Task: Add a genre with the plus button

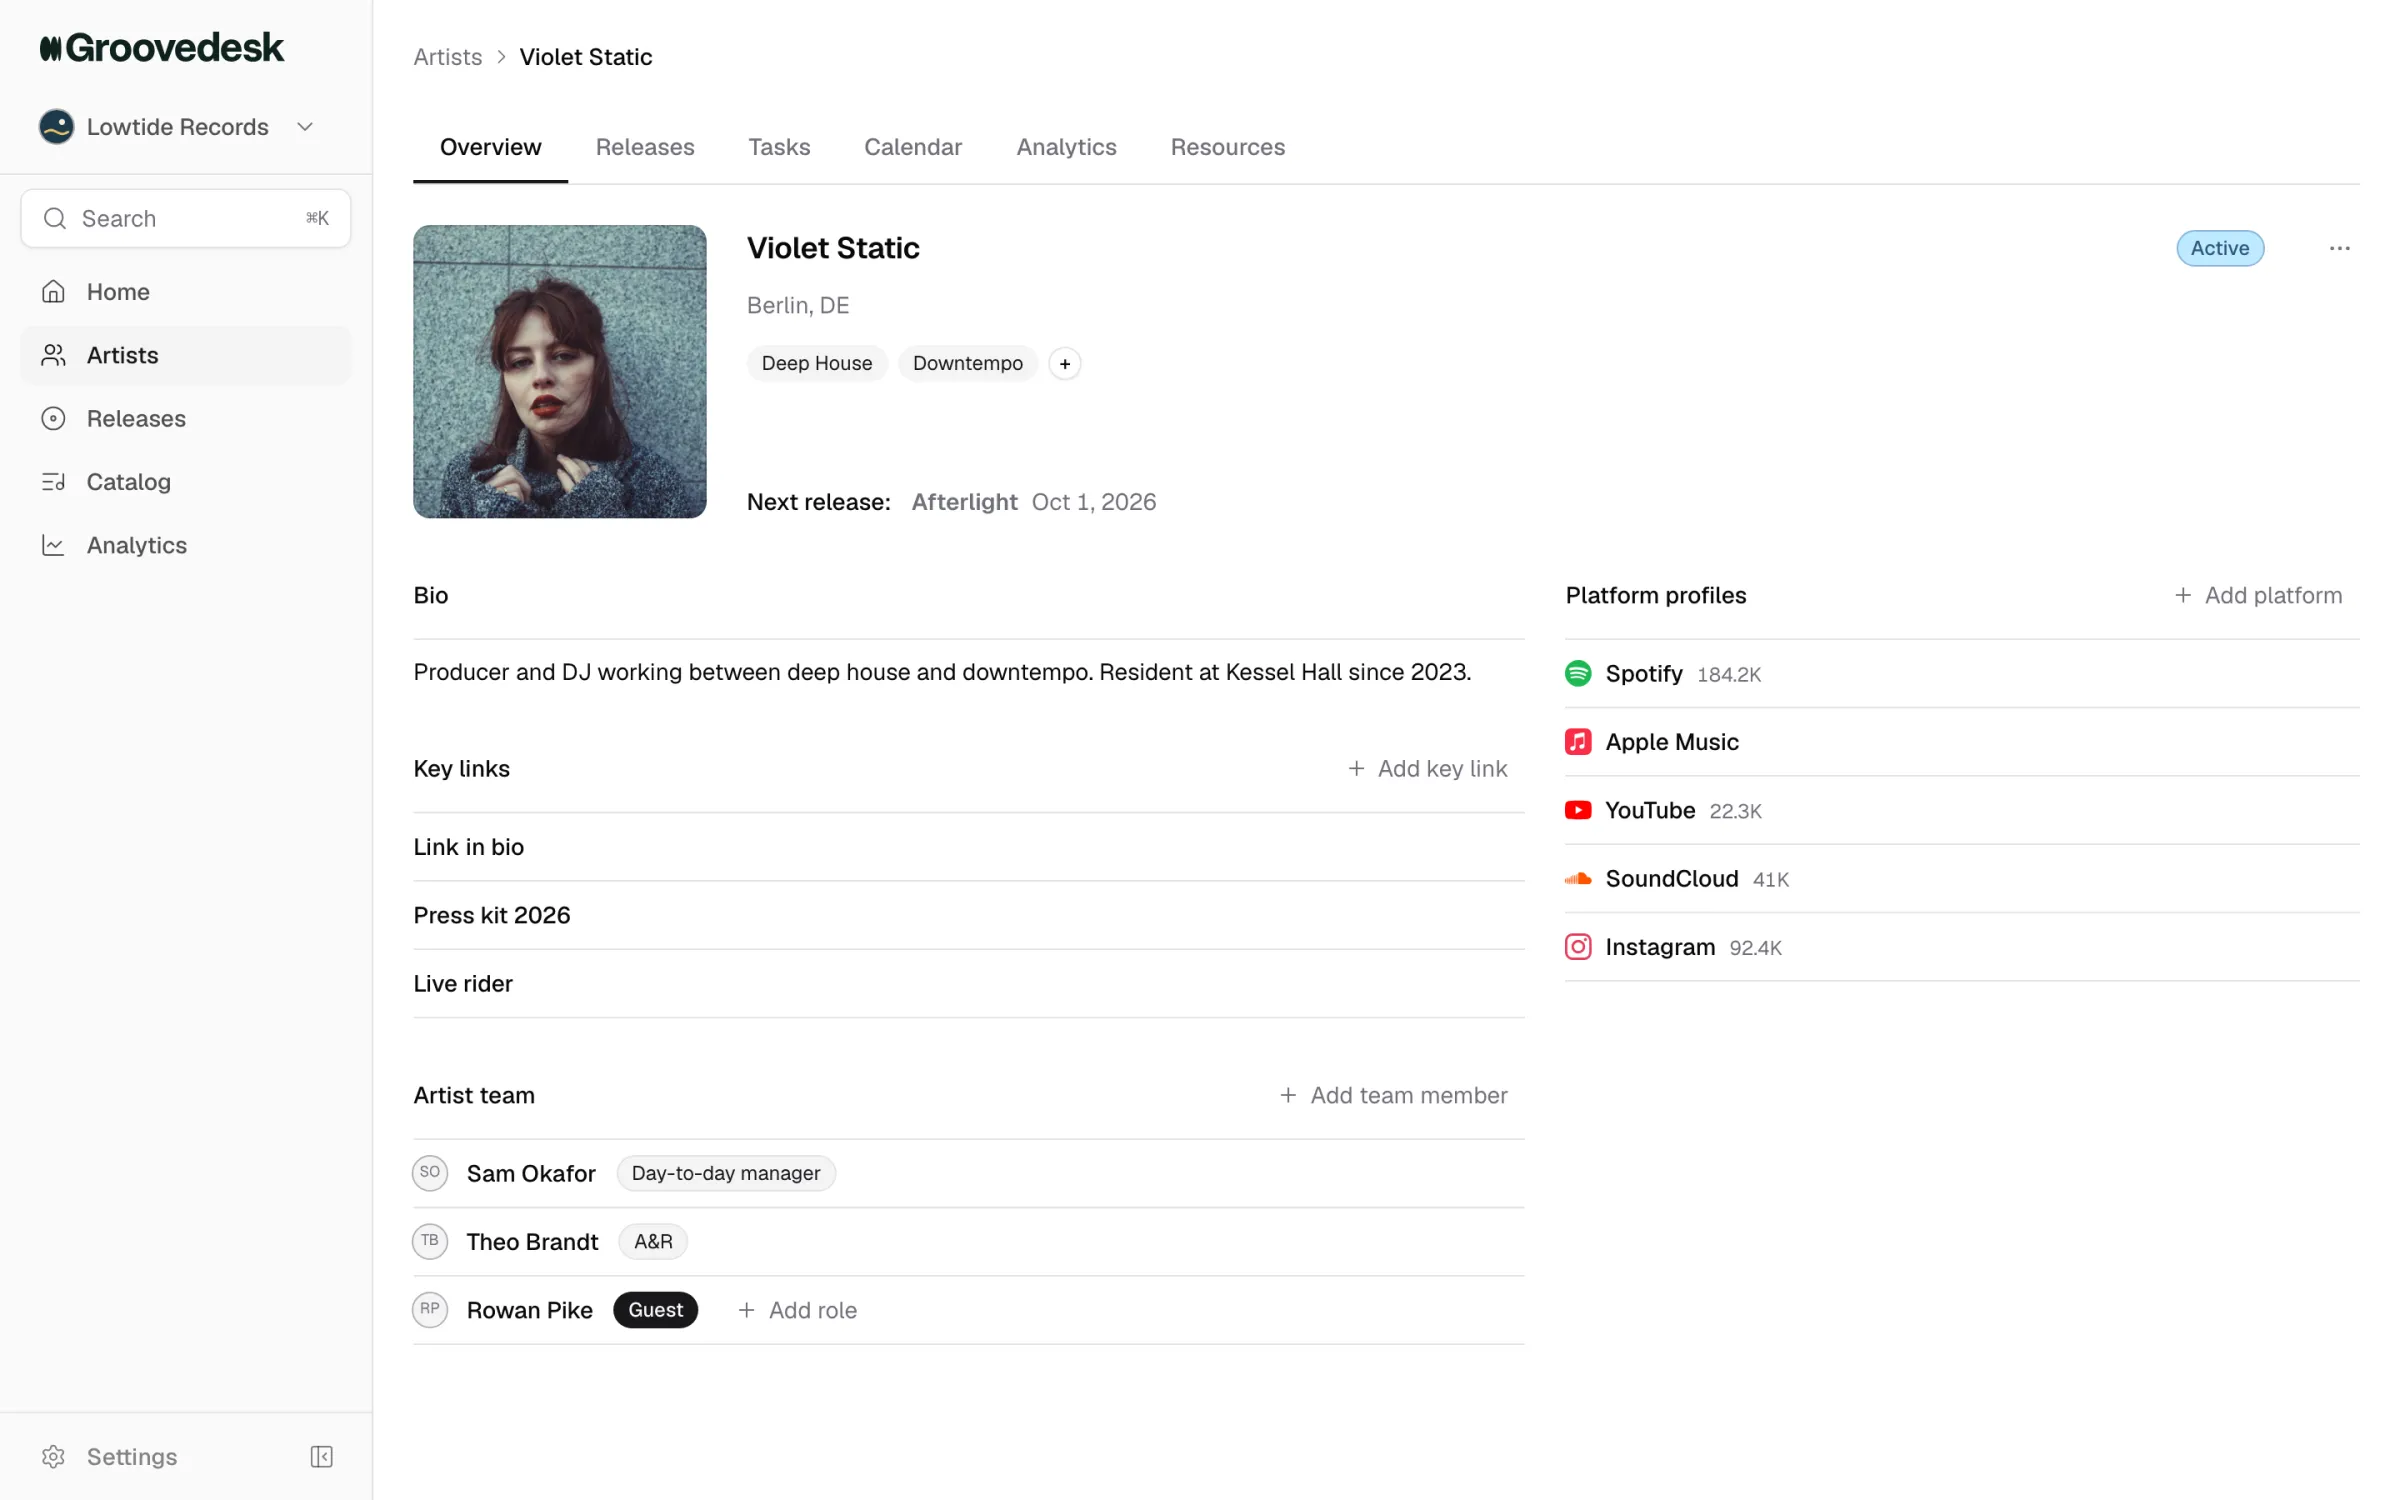Action: pos(1065,364)
